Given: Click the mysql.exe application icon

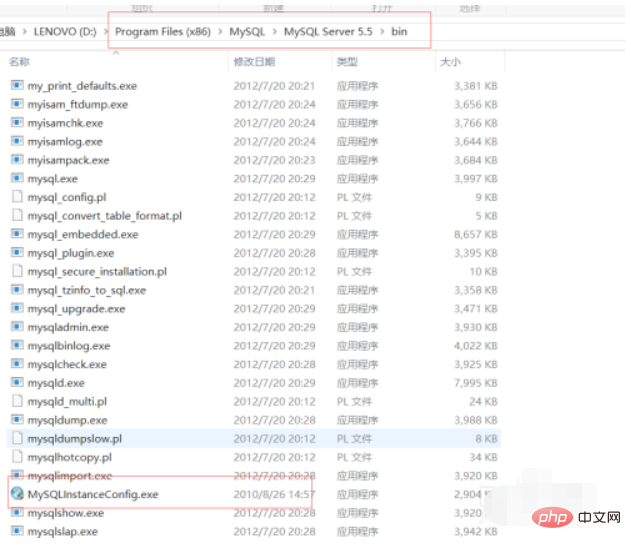Looking at the screenshot, I should pos(17,178).
